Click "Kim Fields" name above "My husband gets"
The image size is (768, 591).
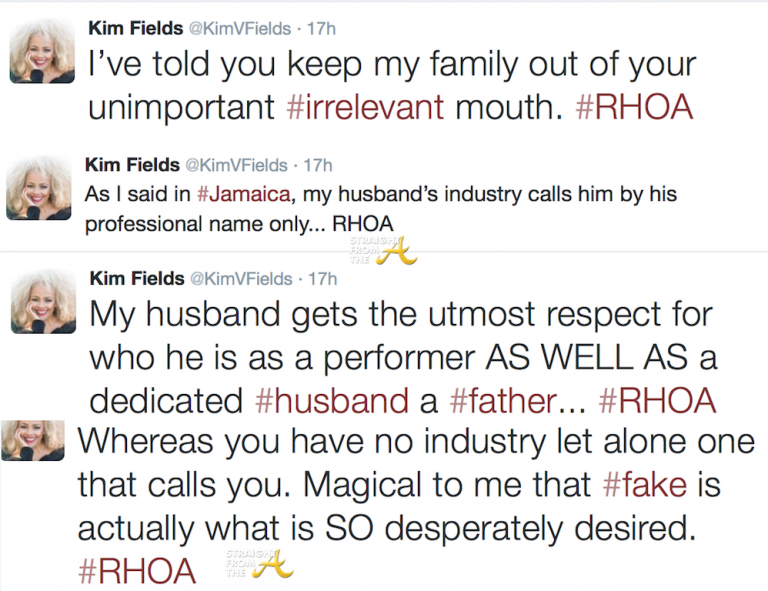[135, 276]
